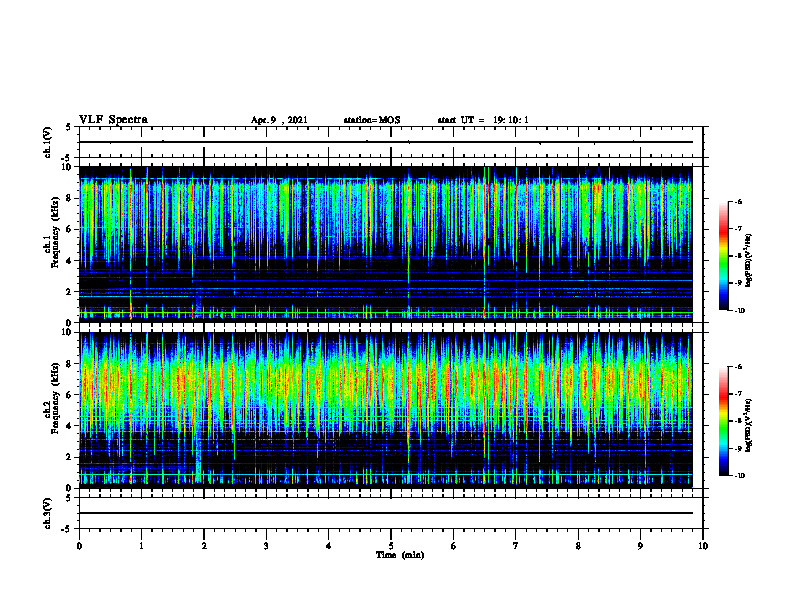The image size is (792, 612).
Task: Click the ch.1 colorbar log(PSD) unit label
Action: tap(749, 261)
